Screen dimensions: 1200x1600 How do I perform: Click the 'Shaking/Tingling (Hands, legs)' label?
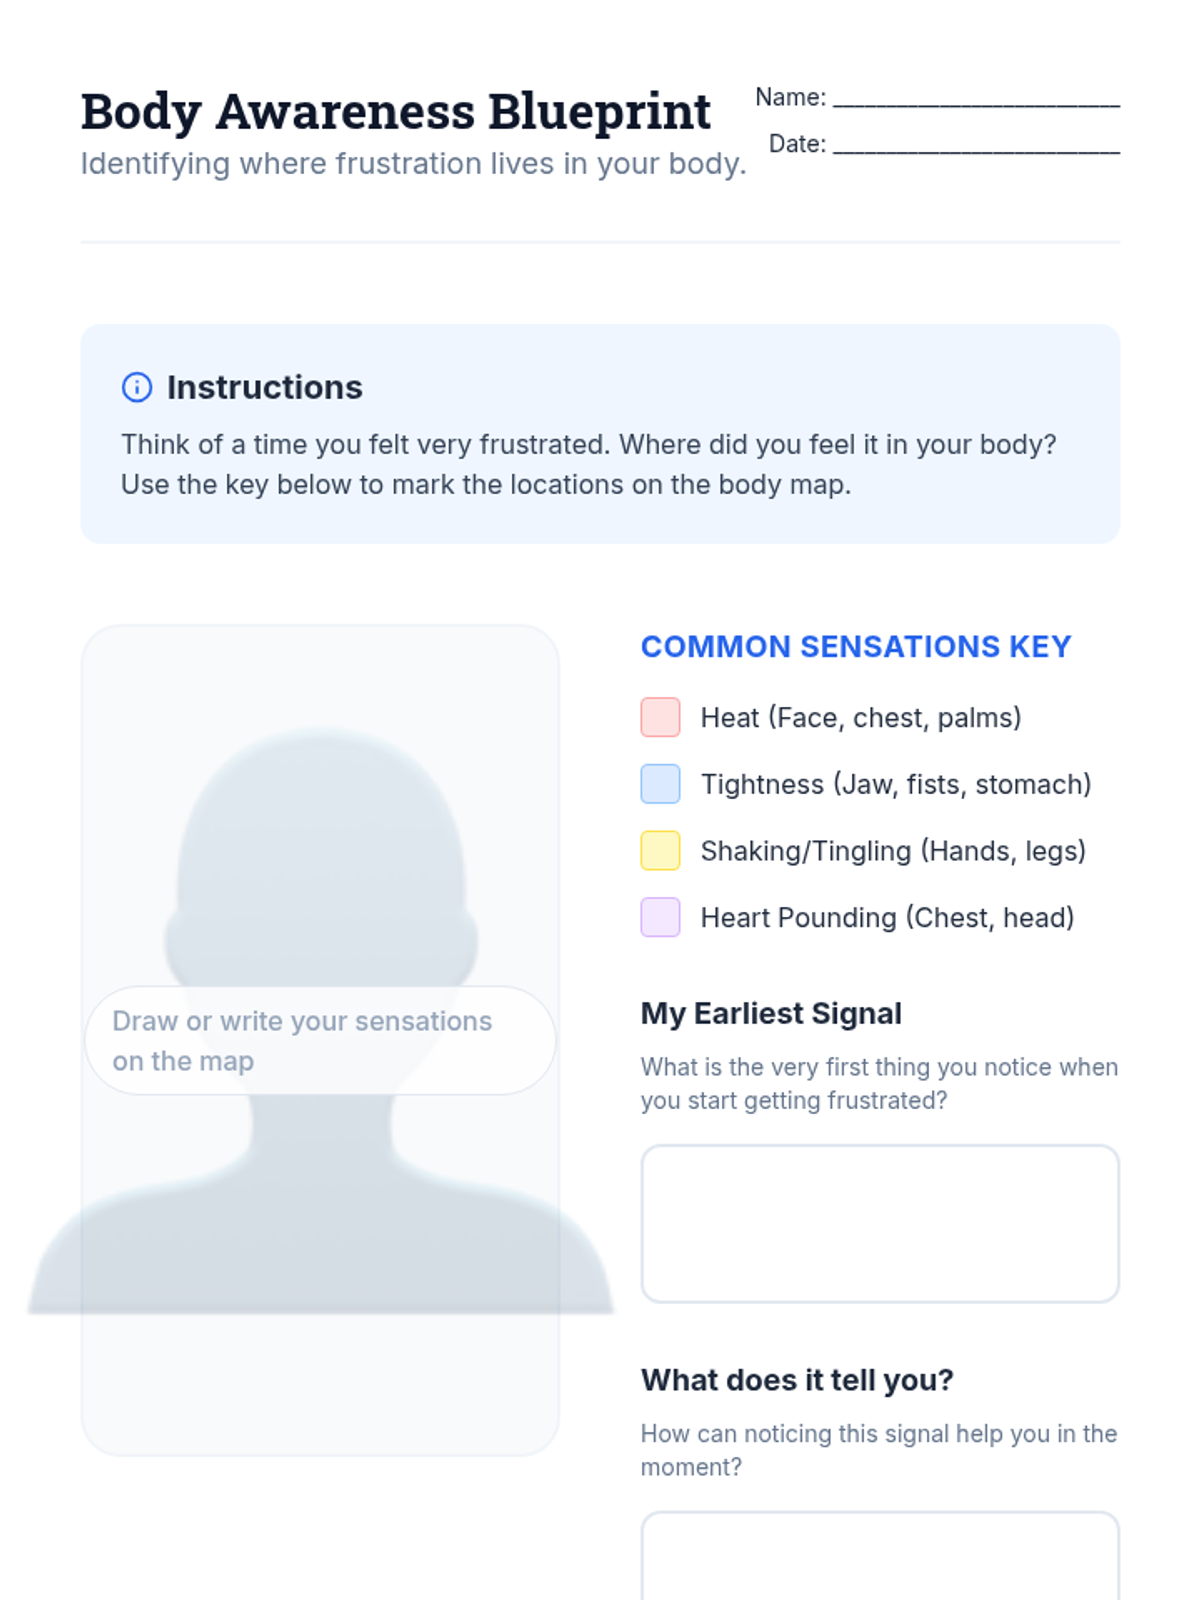coord(893,851)
